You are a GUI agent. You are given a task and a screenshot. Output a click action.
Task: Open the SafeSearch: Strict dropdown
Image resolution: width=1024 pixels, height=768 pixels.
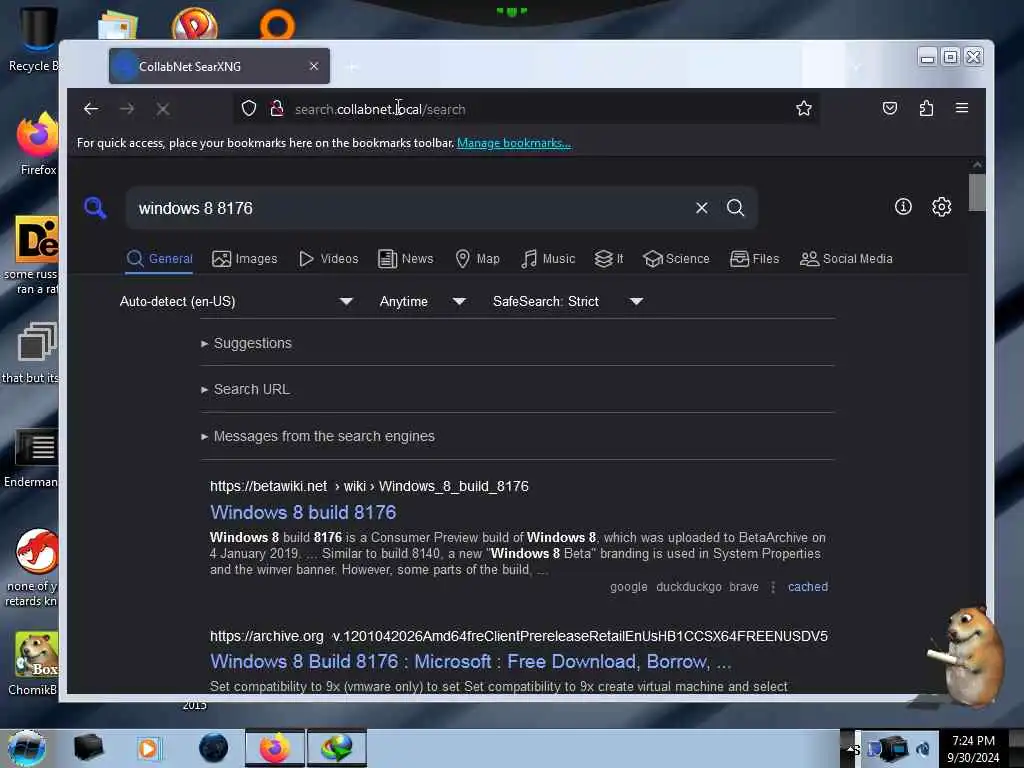[x=568, y=301]
